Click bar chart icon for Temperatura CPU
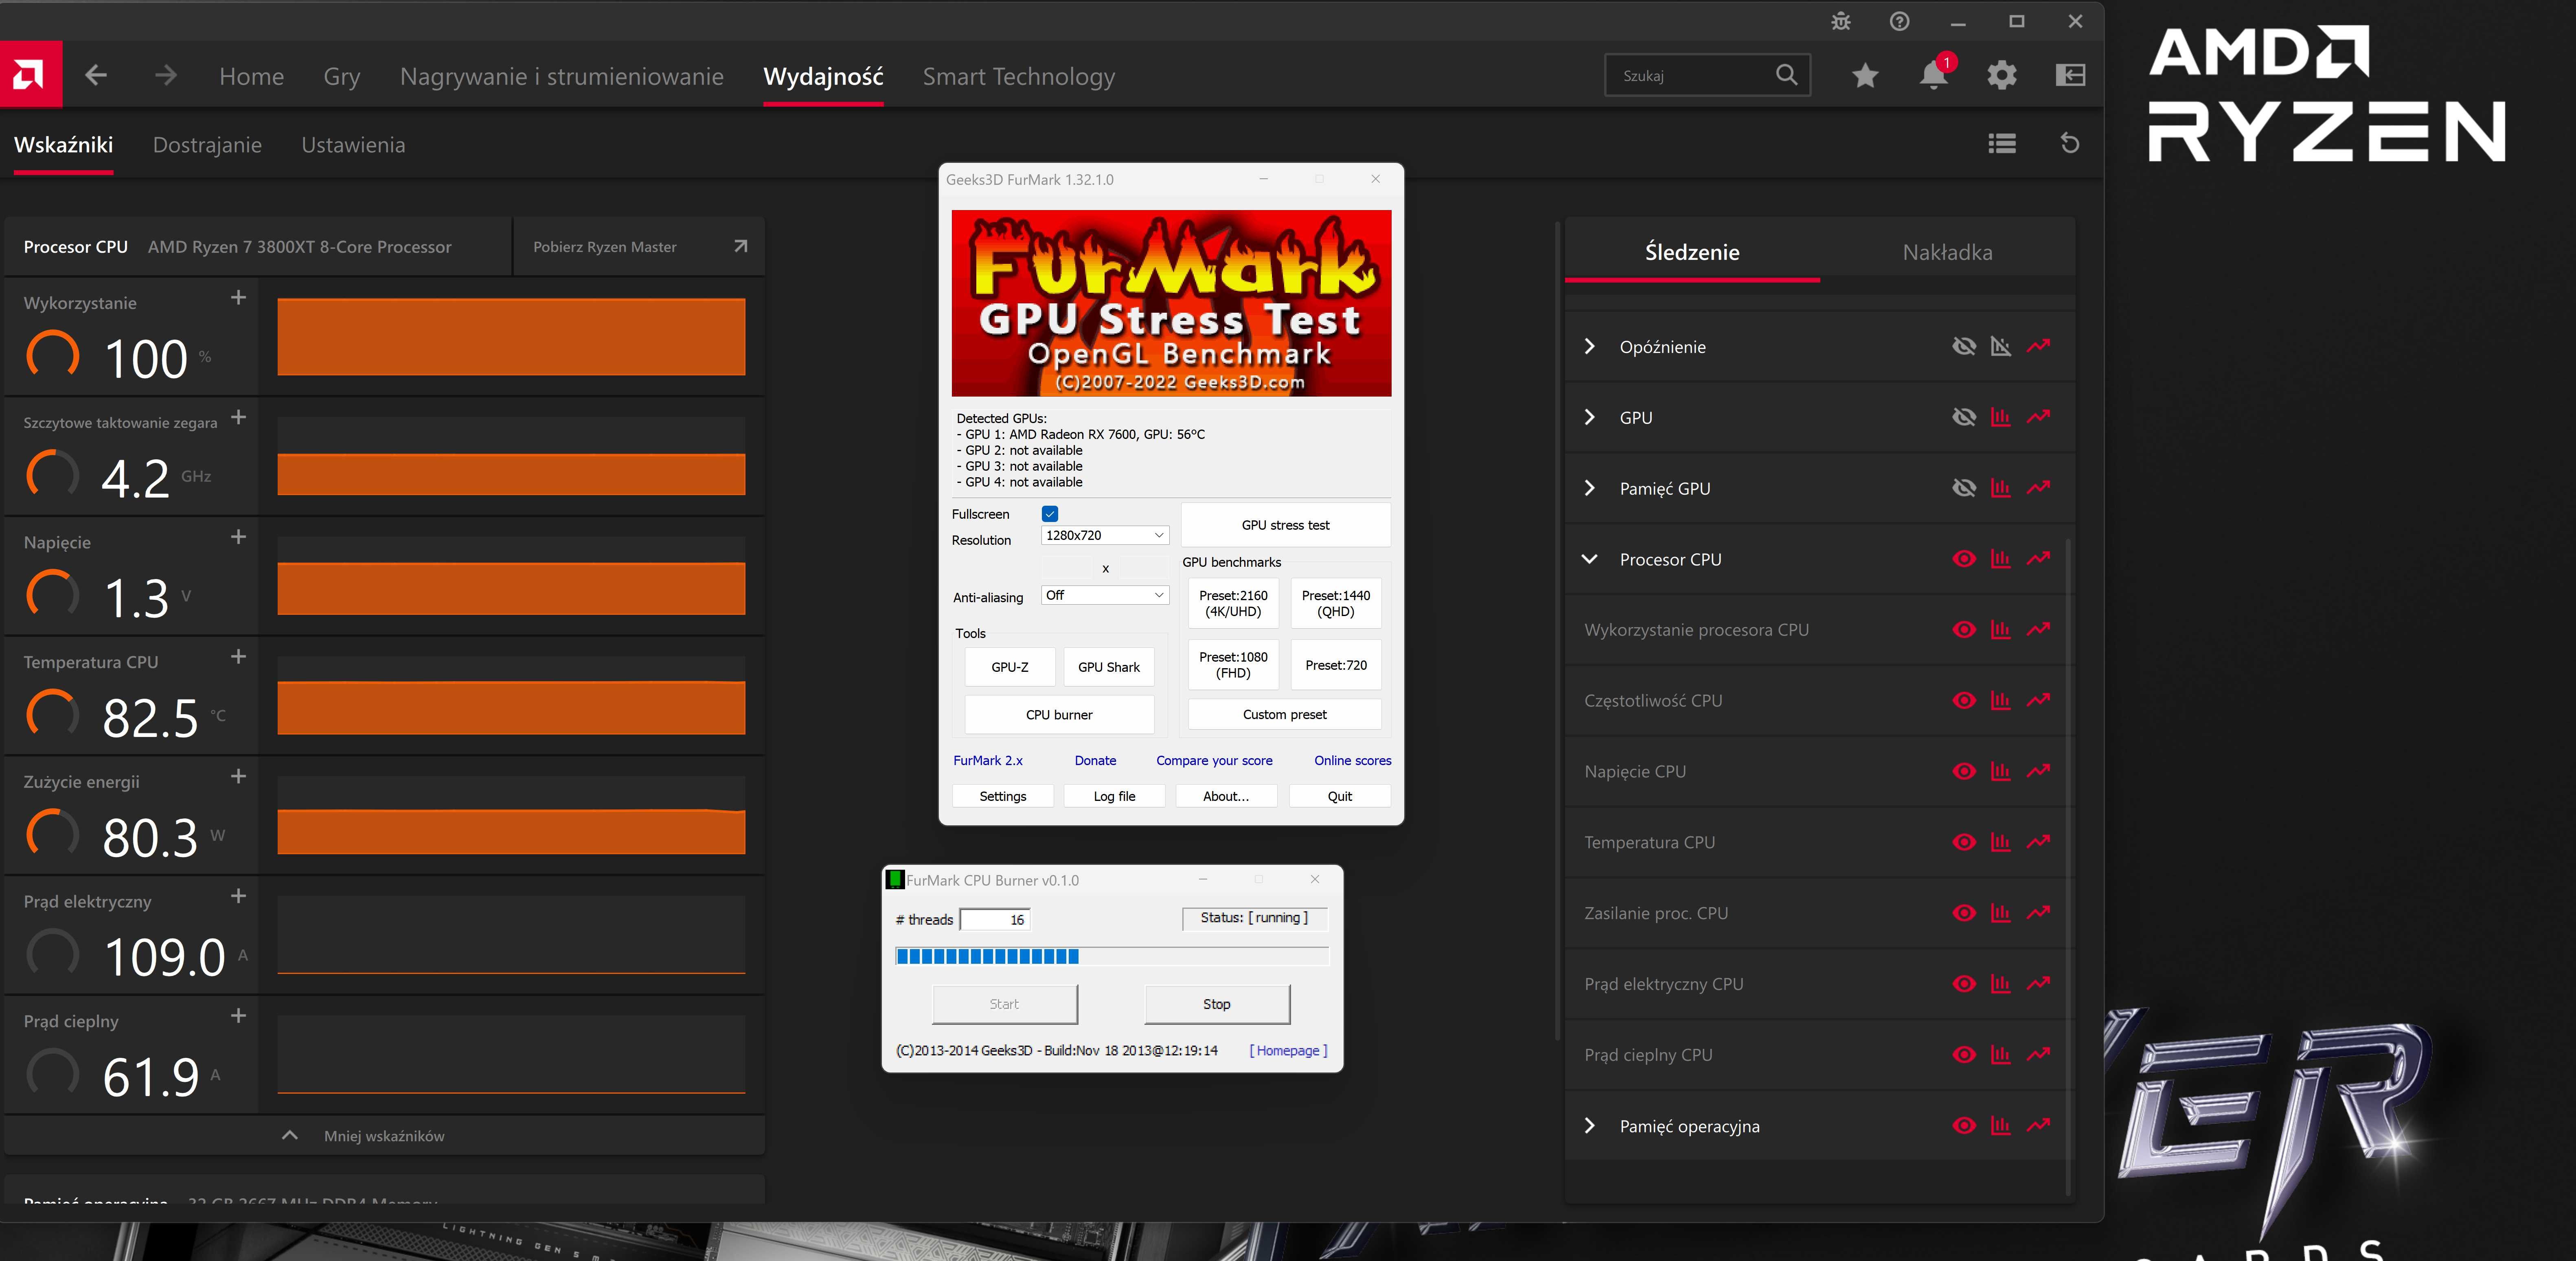The image size is (2576, 1261). 2001,842
